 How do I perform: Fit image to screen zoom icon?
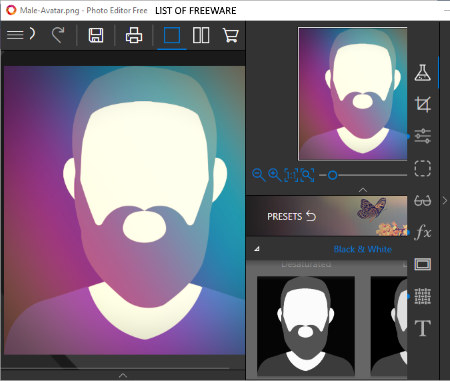click(x=307, y=175)
